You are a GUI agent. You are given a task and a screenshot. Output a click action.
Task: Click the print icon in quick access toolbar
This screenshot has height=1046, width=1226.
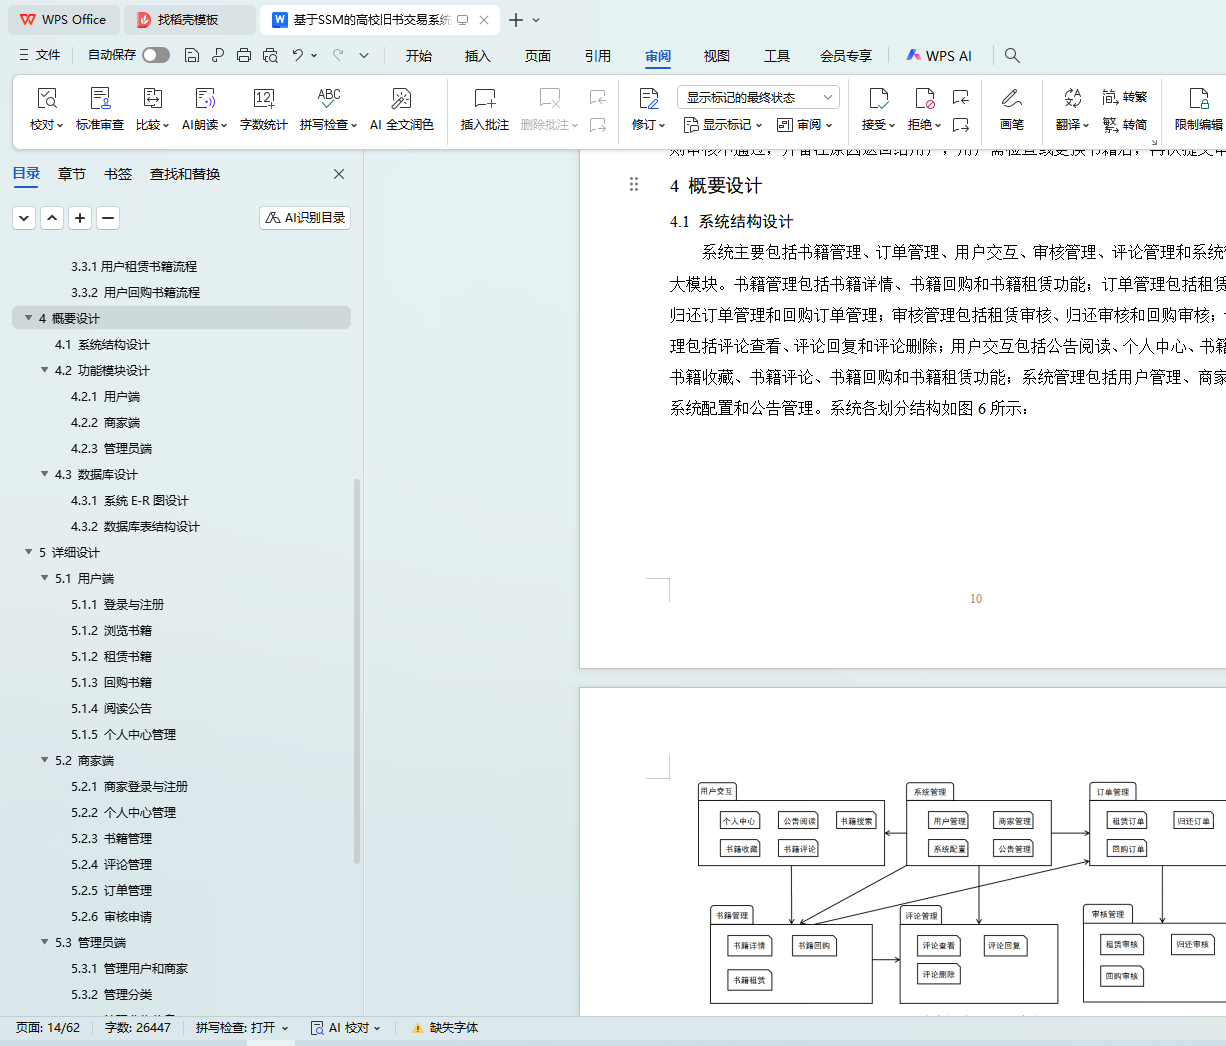pos(244,56)
